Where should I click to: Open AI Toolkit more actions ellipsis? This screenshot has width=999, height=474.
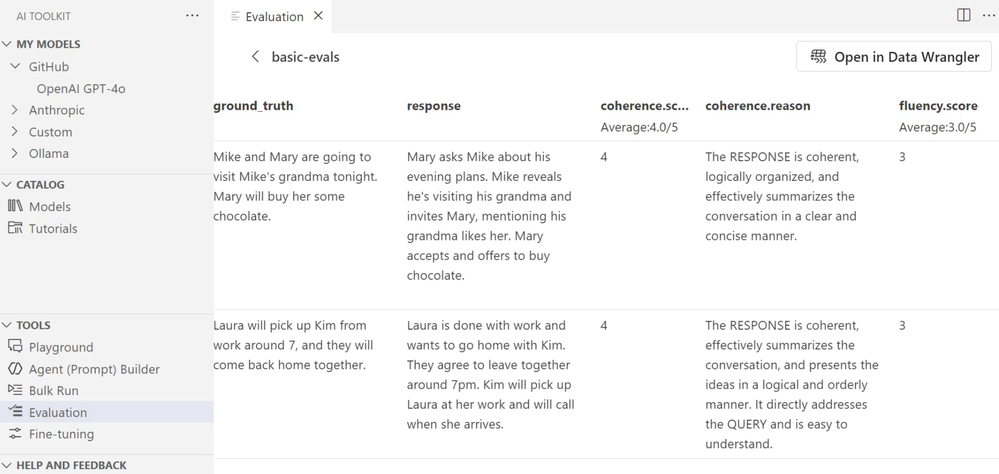click(192, 16)
